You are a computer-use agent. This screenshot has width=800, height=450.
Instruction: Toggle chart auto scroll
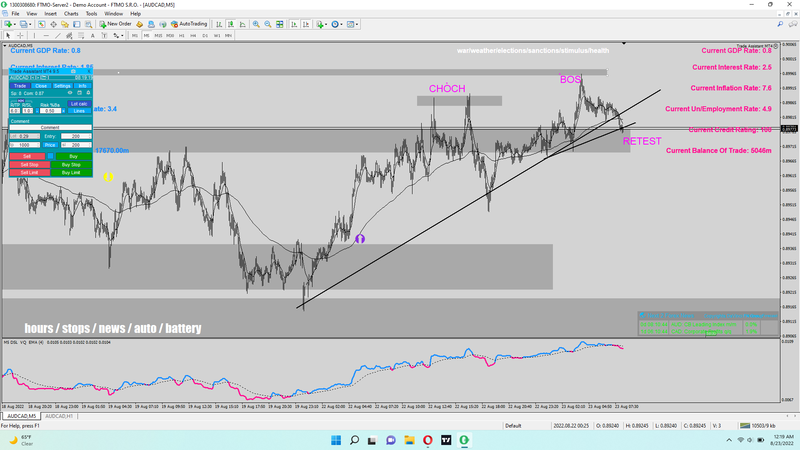tap(294, 24)
